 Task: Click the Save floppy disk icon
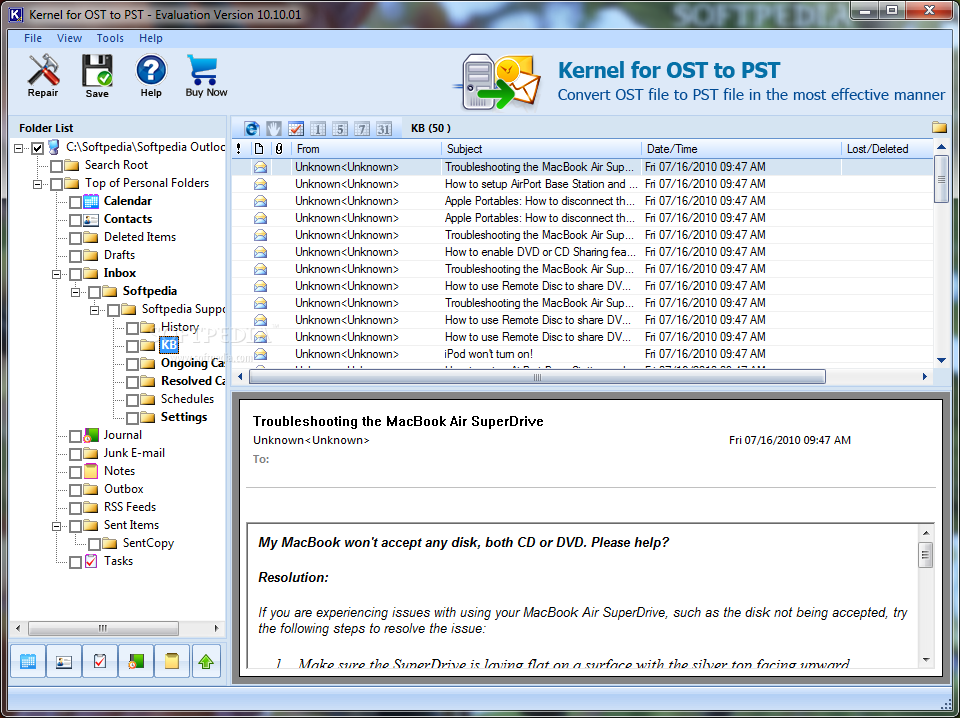click(97, 76)
